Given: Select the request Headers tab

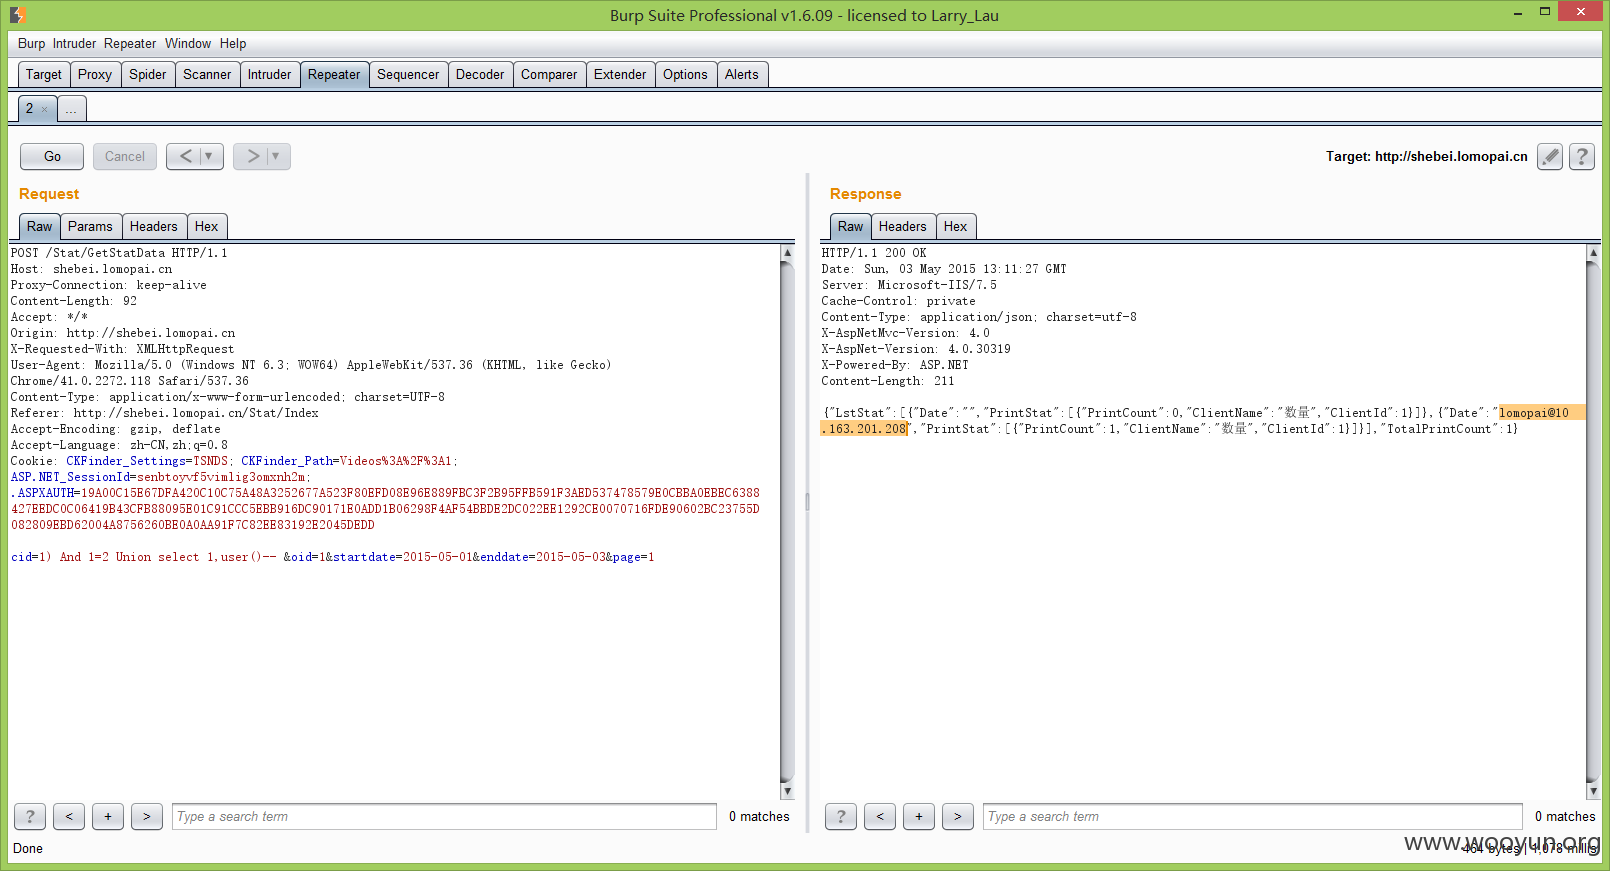Looking at the screenshot, I should click(x=154, y=227).
